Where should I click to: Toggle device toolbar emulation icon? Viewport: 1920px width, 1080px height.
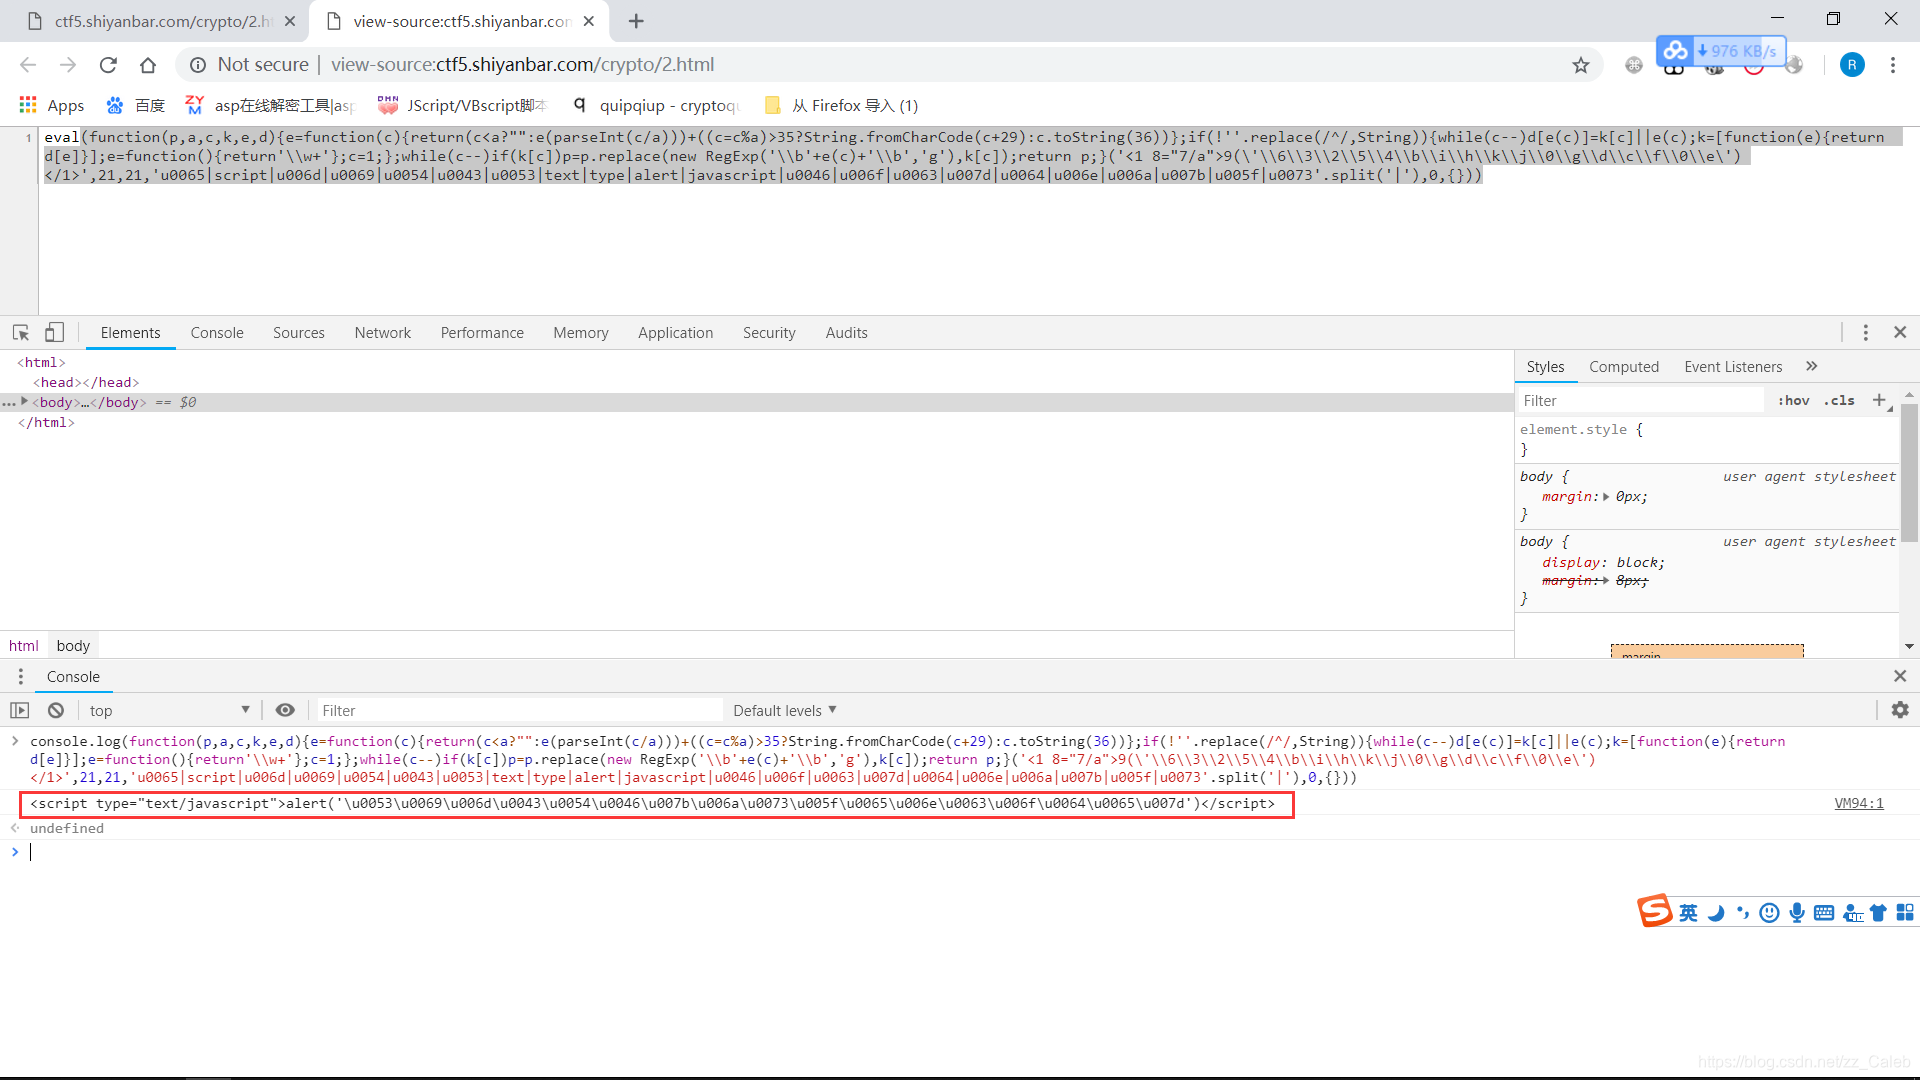coord(54,332)
